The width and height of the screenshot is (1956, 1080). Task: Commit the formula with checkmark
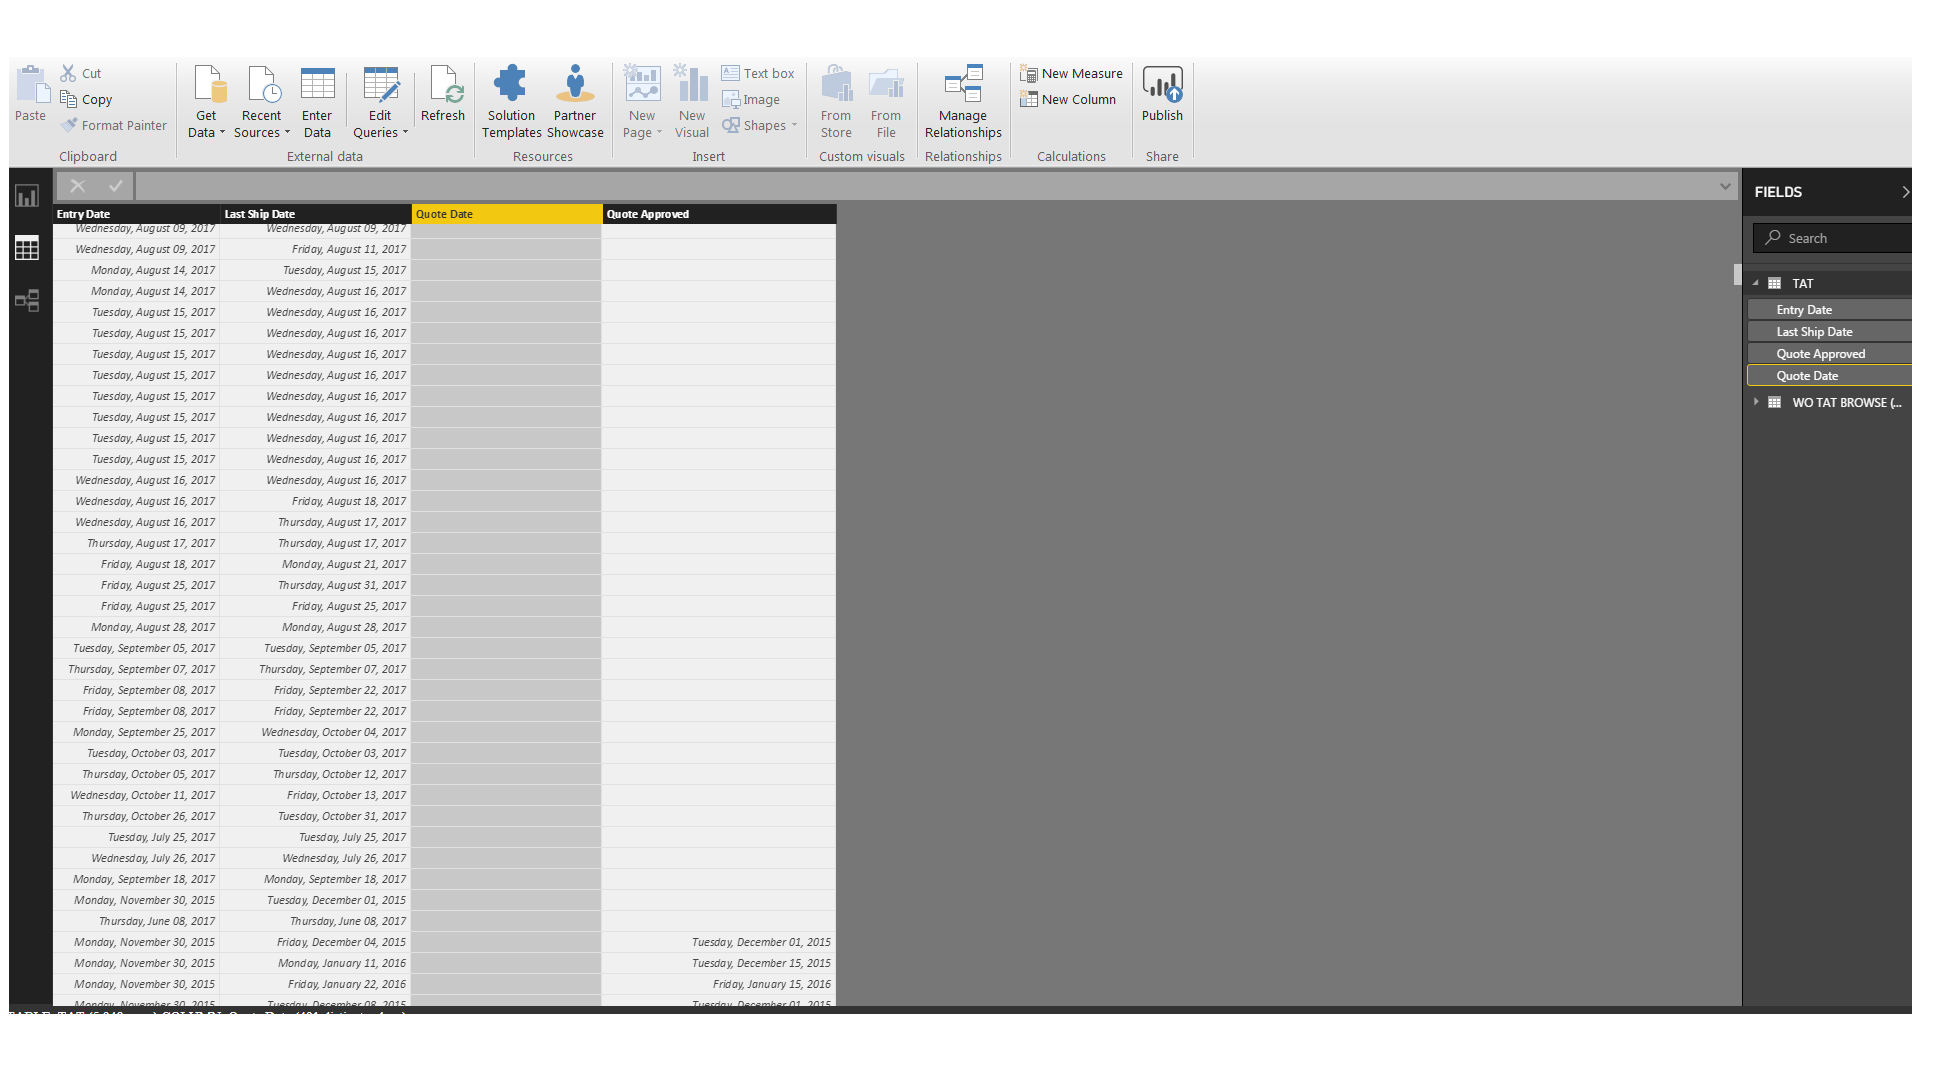pos(116,186)
